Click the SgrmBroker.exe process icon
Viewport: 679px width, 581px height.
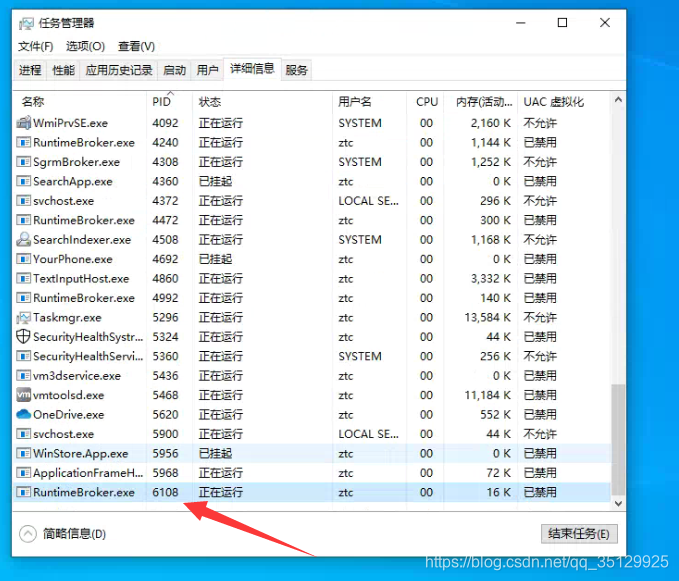23,161
